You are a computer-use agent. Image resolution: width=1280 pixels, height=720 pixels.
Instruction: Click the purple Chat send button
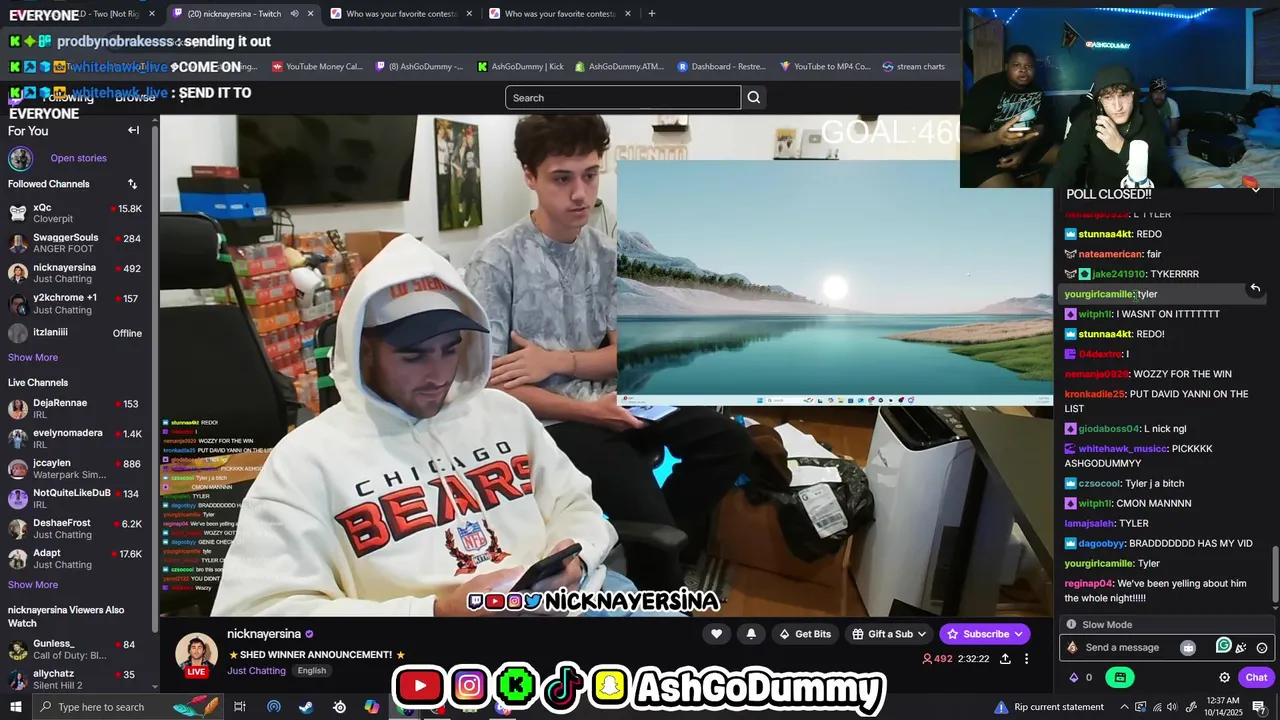1256,678
